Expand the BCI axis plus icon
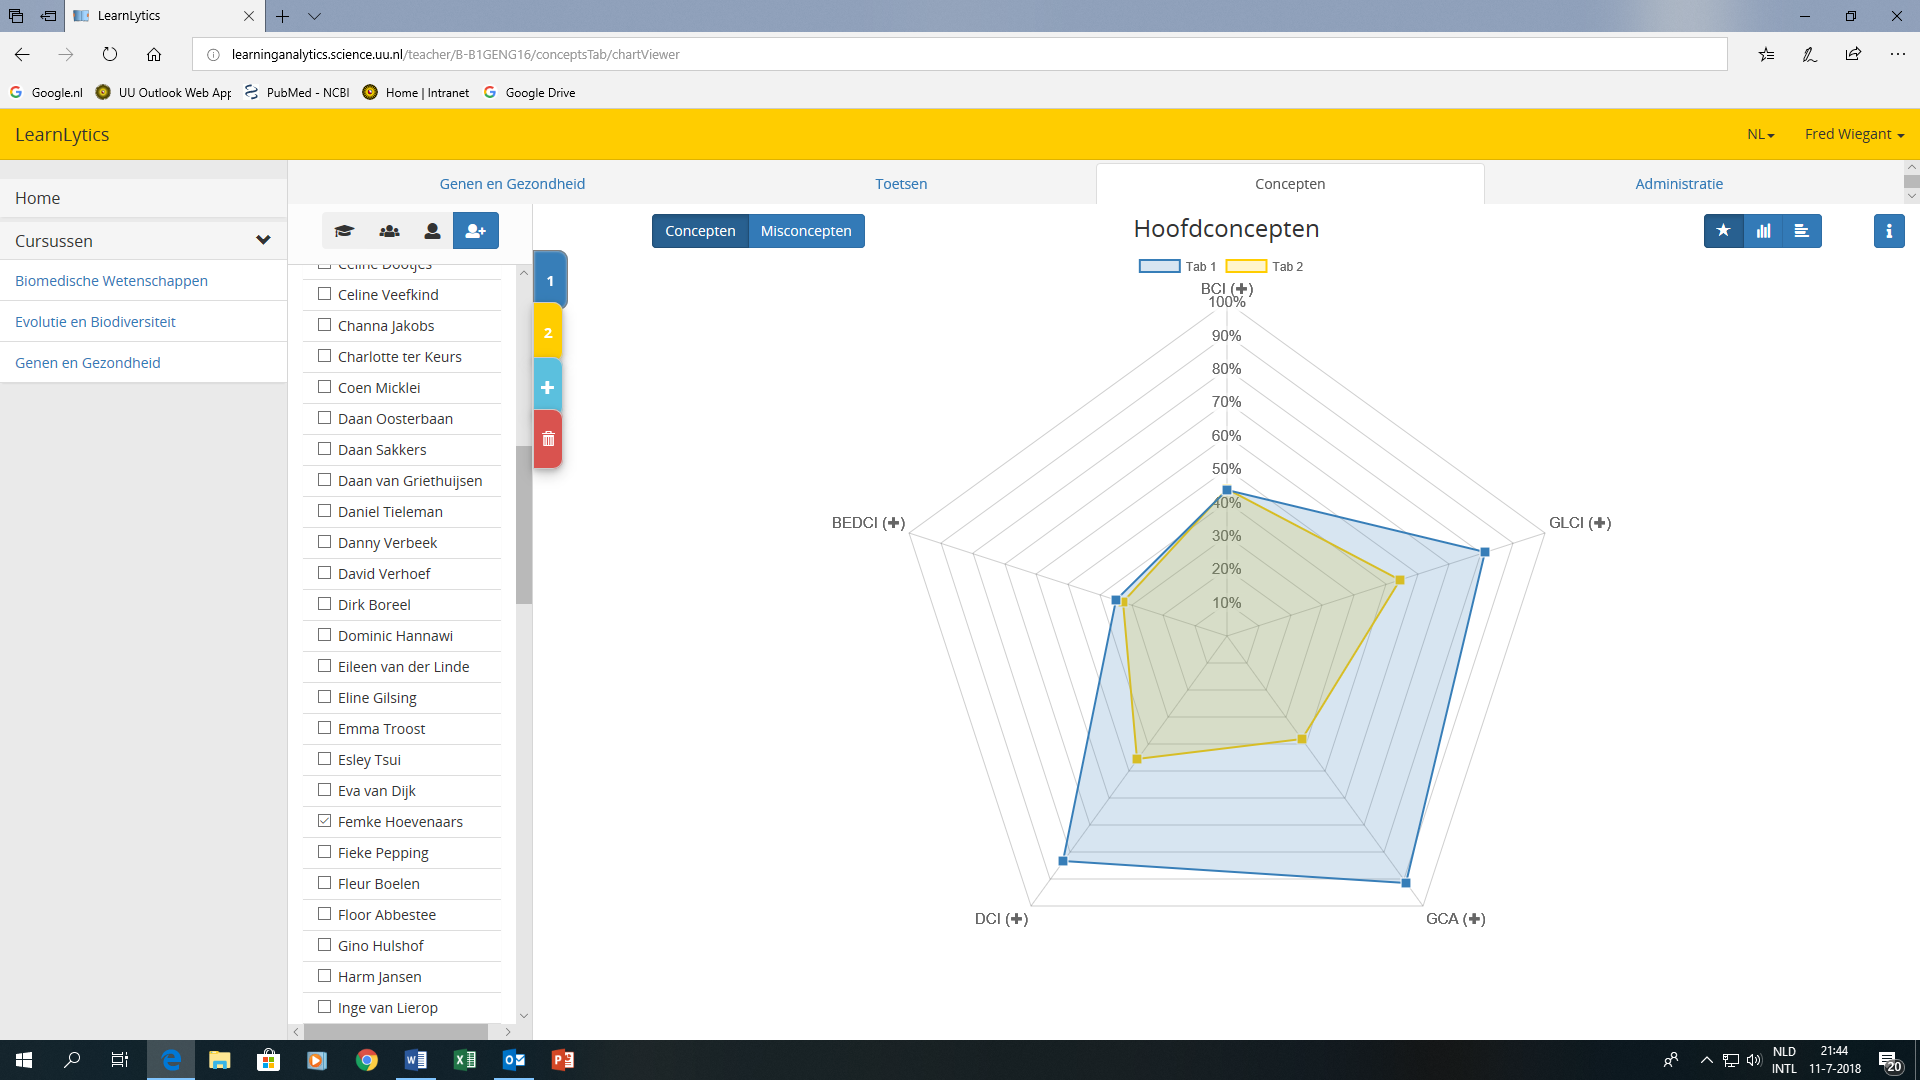 [x=1241, y=289]
